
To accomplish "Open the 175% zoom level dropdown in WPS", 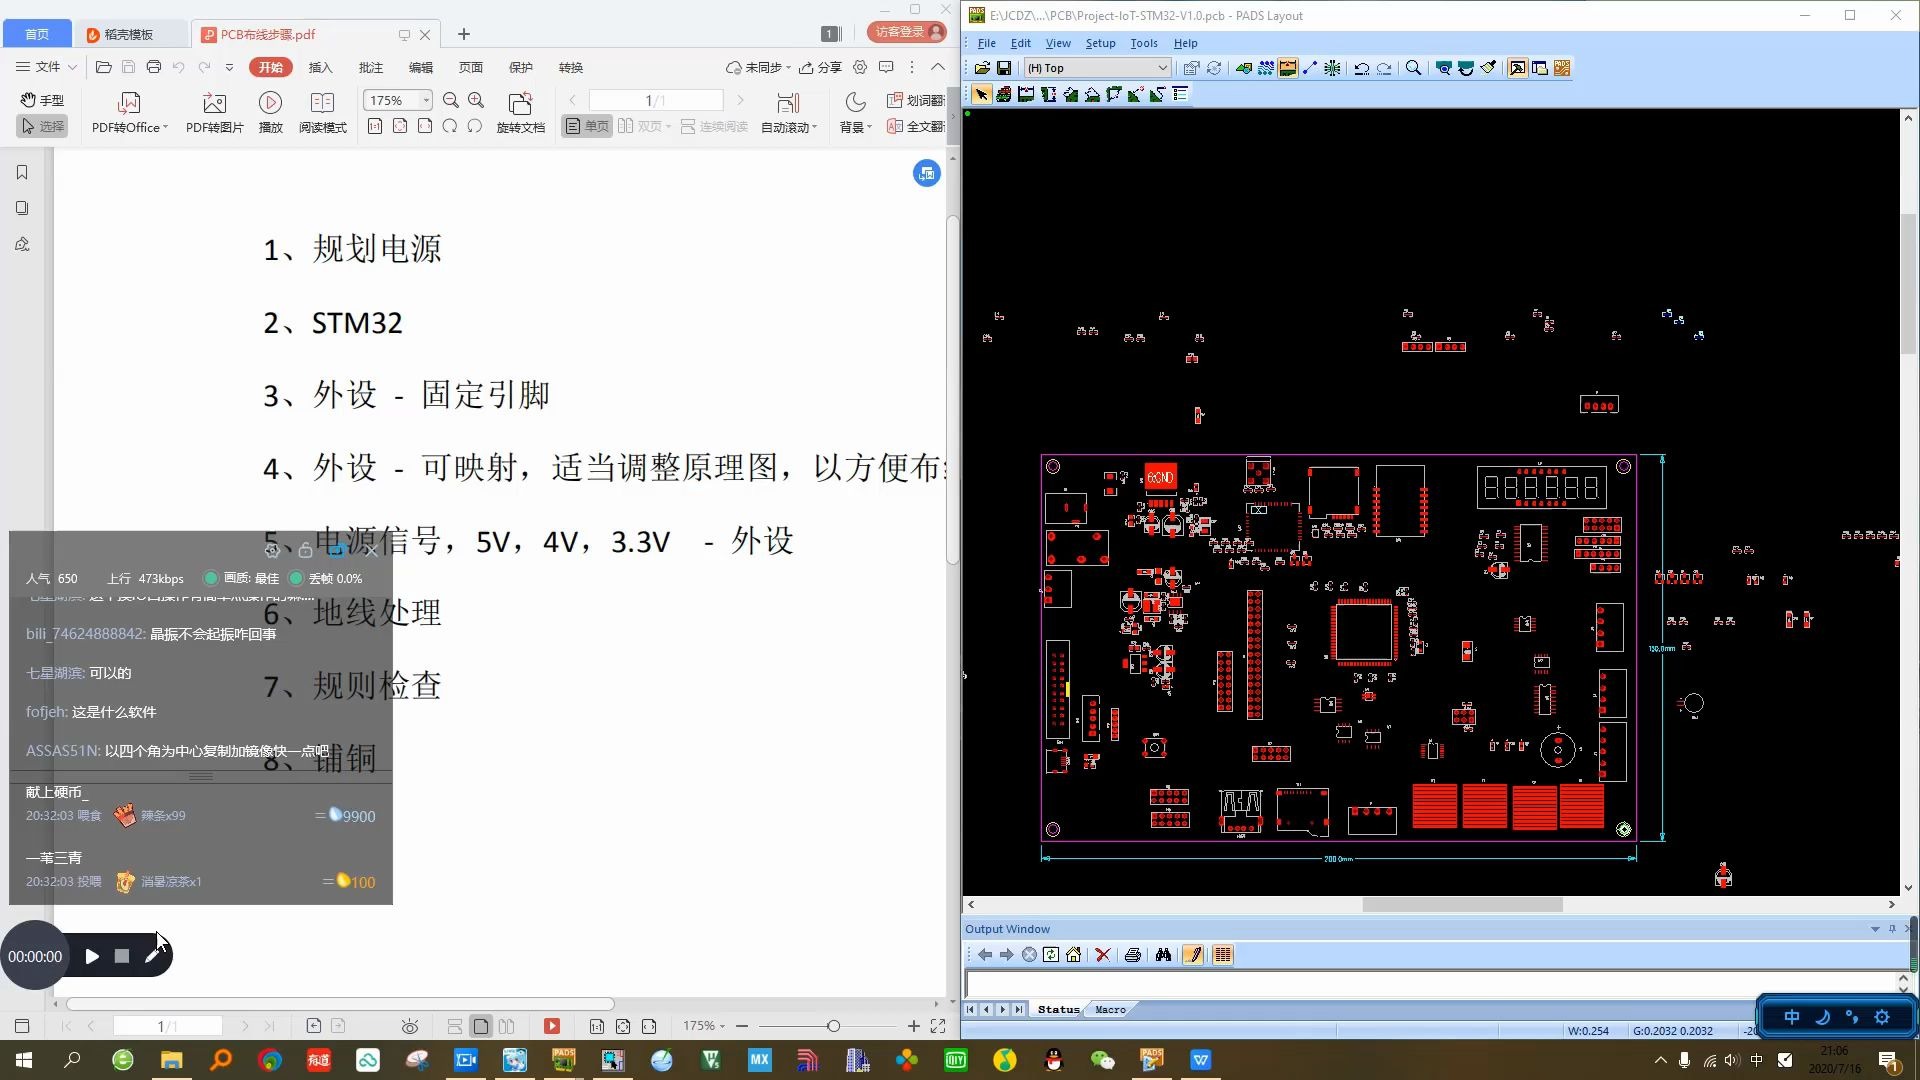I will coord(424,100).
